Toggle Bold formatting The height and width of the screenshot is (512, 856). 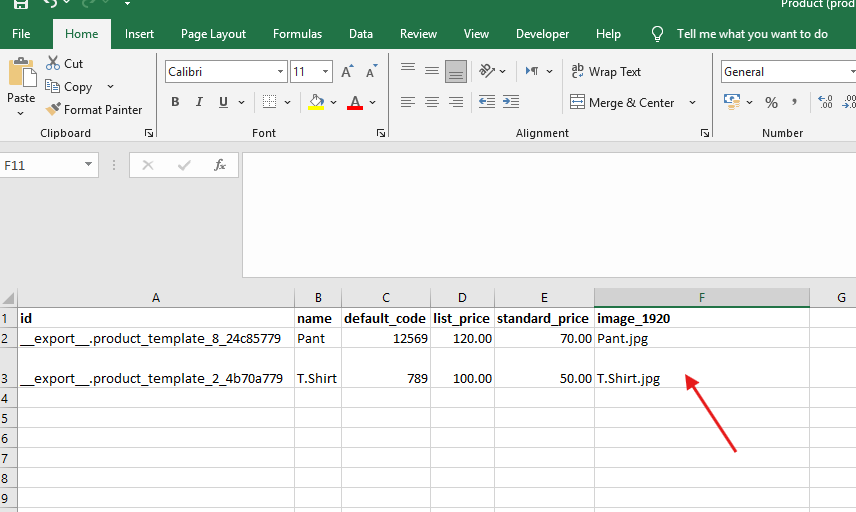tap(175, 102)
